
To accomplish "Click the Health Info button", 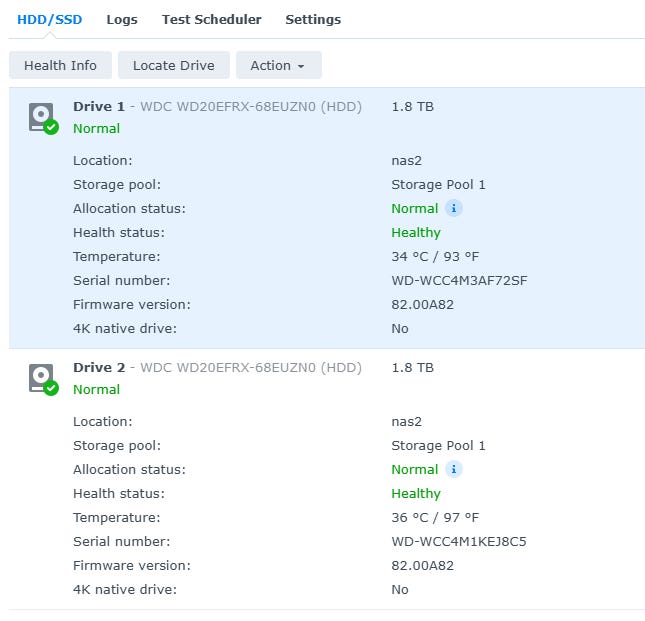I will click(x=60, y=65).
